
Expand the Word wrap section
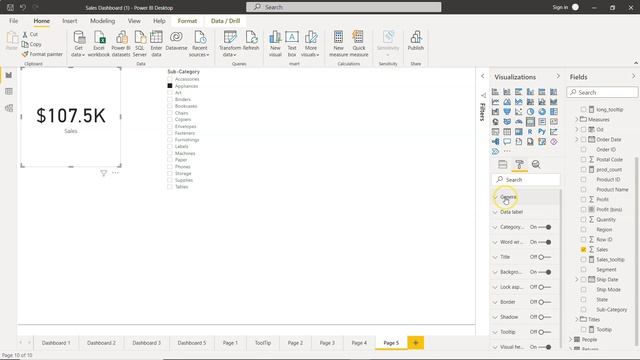click(x=495, y=242)
